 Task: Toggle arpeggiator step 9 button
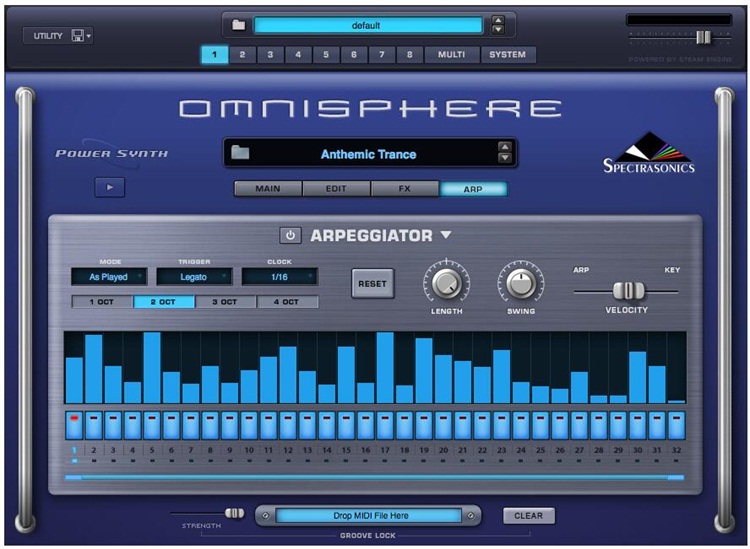coord(230,425)
